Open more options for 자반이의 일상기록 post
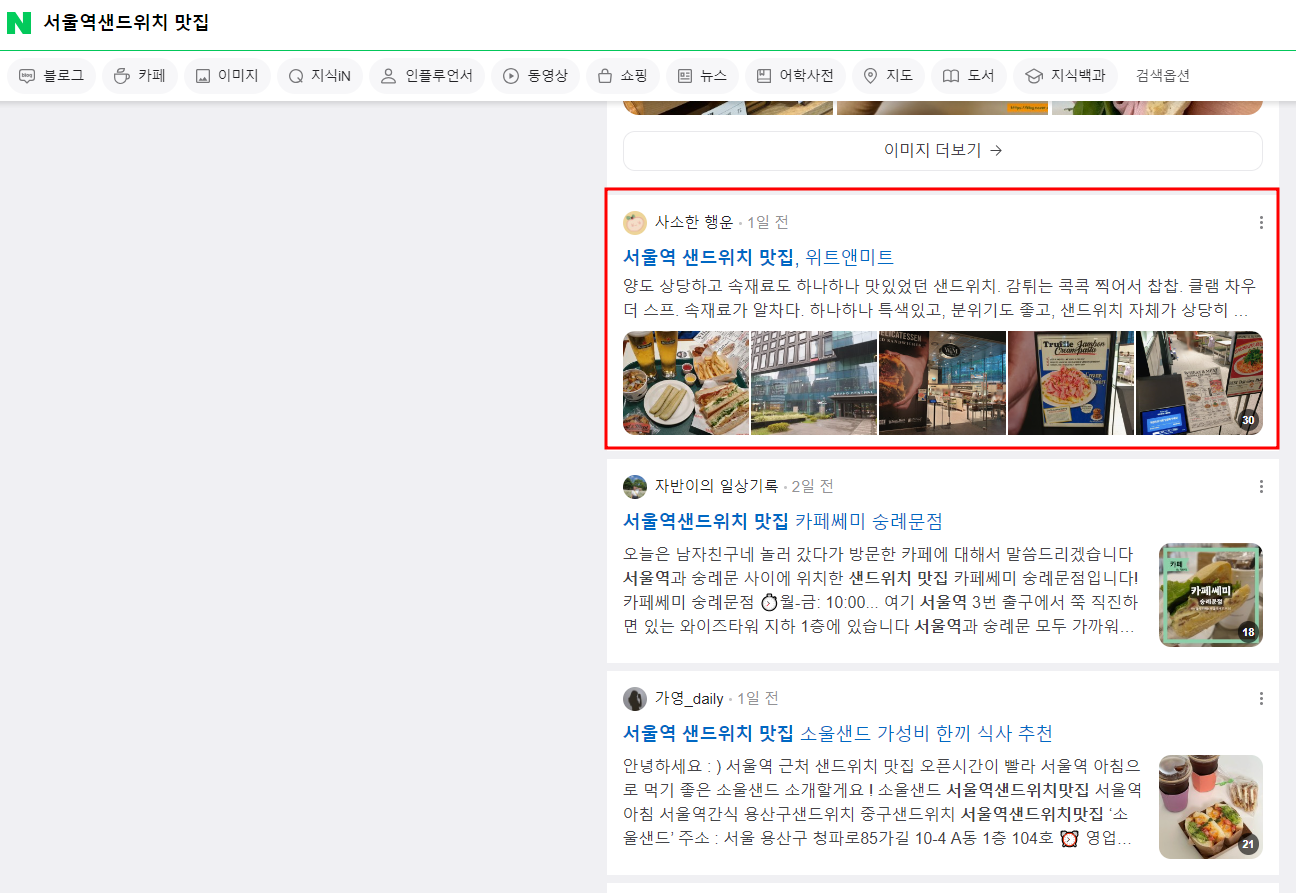1296x893 pixels. pos(1261,486)
